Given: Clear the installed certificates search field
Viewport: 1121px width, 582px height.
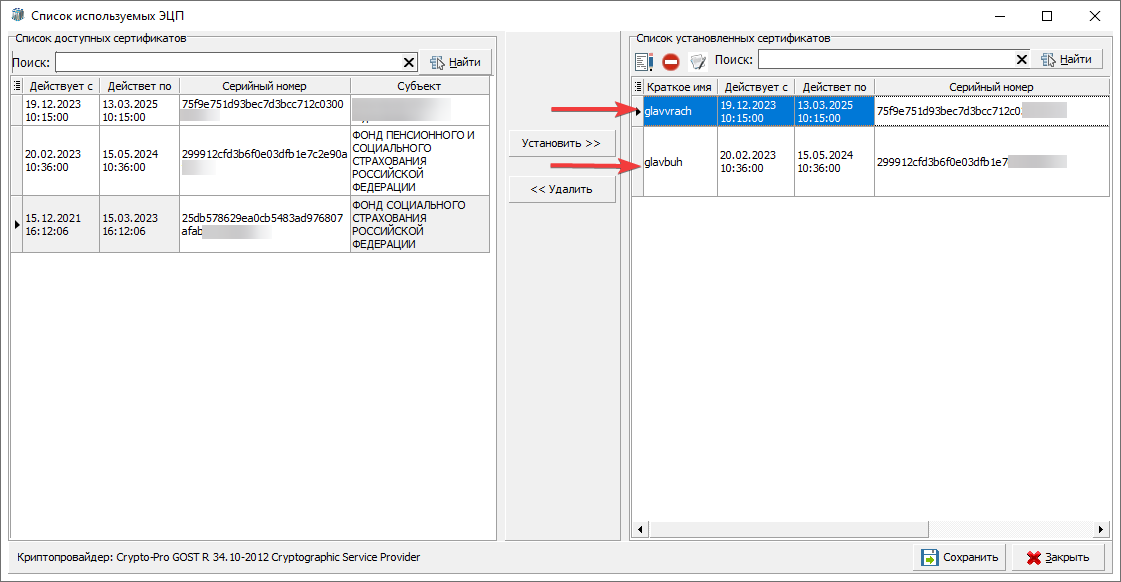Looking at the screenshot, I should pos(1021,60).
